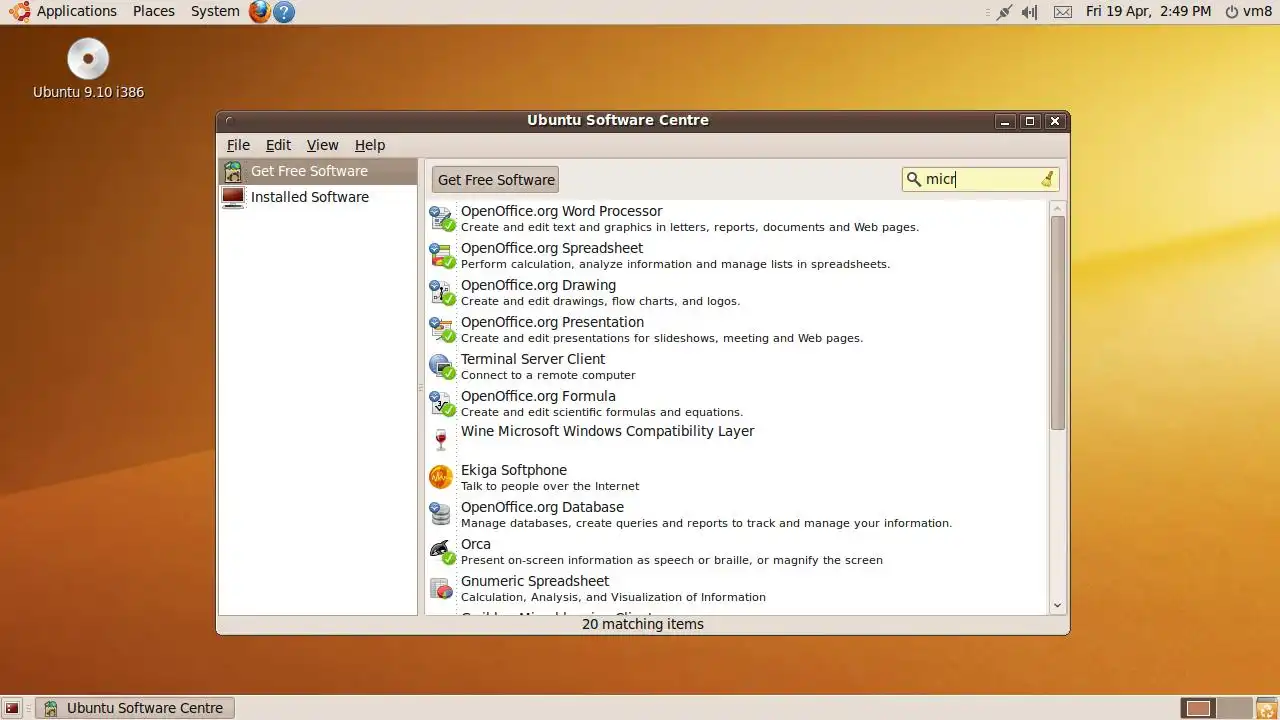This screenshot has height=720, width=1280.
Task: Select Installed Software in sidebar
Action: (318, 197)
